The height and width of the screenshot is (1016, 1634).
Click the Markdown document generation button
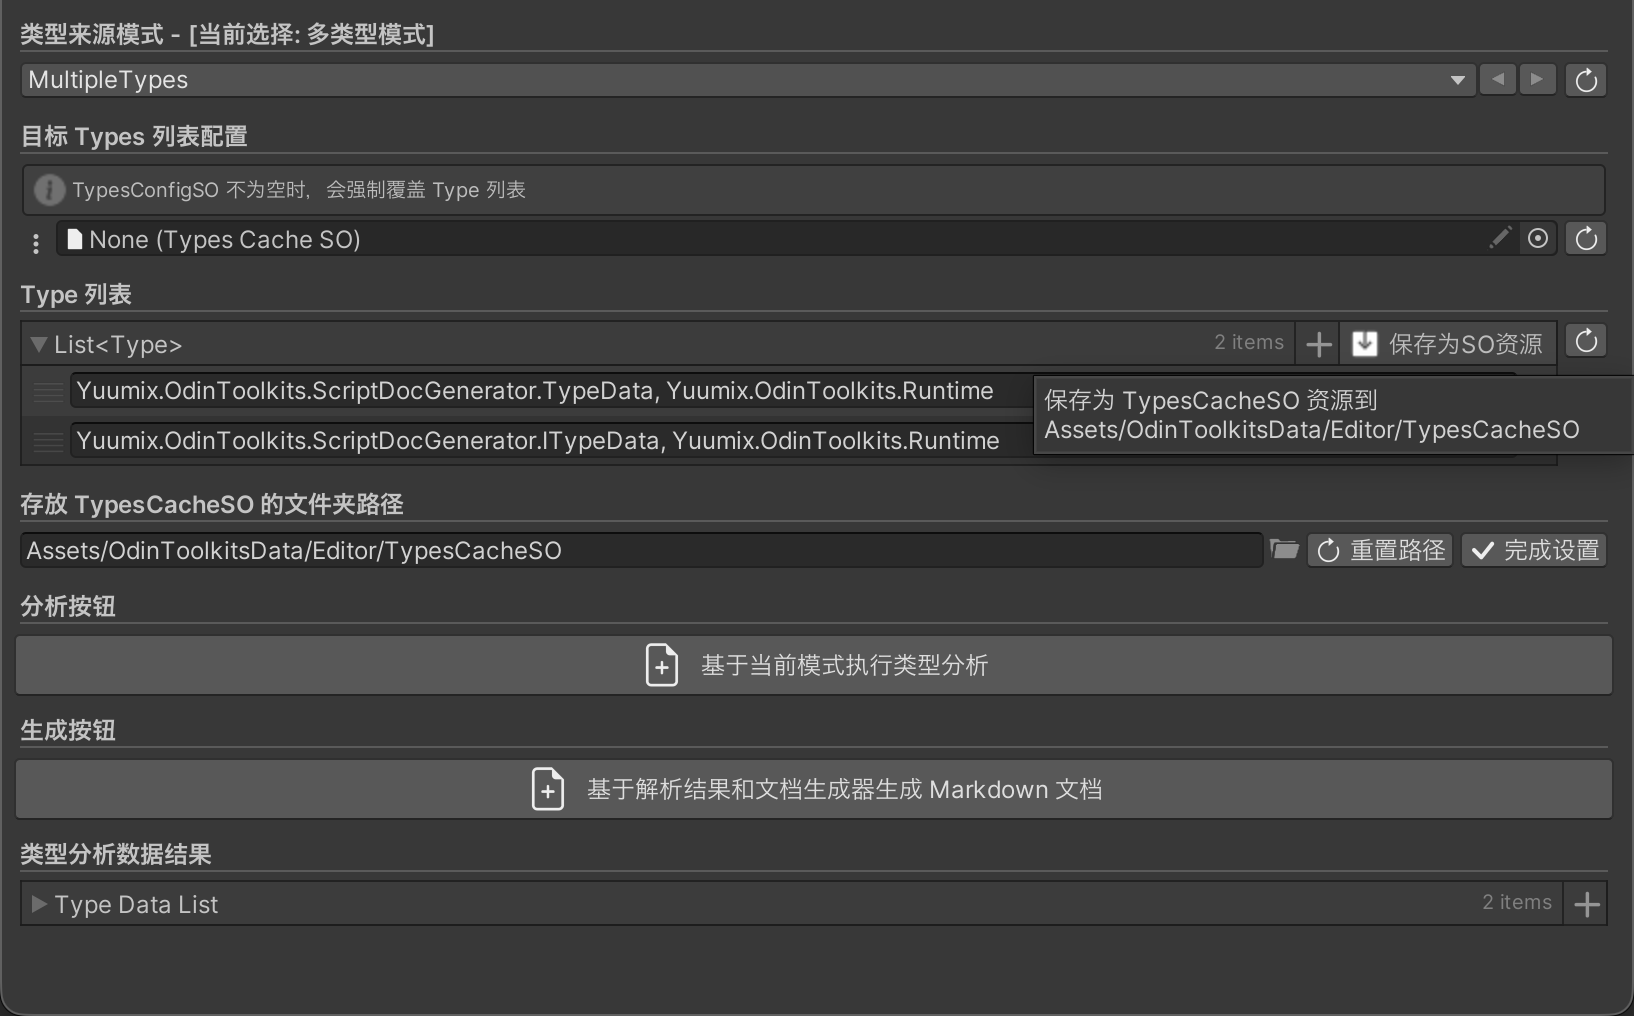pos(814,789)
